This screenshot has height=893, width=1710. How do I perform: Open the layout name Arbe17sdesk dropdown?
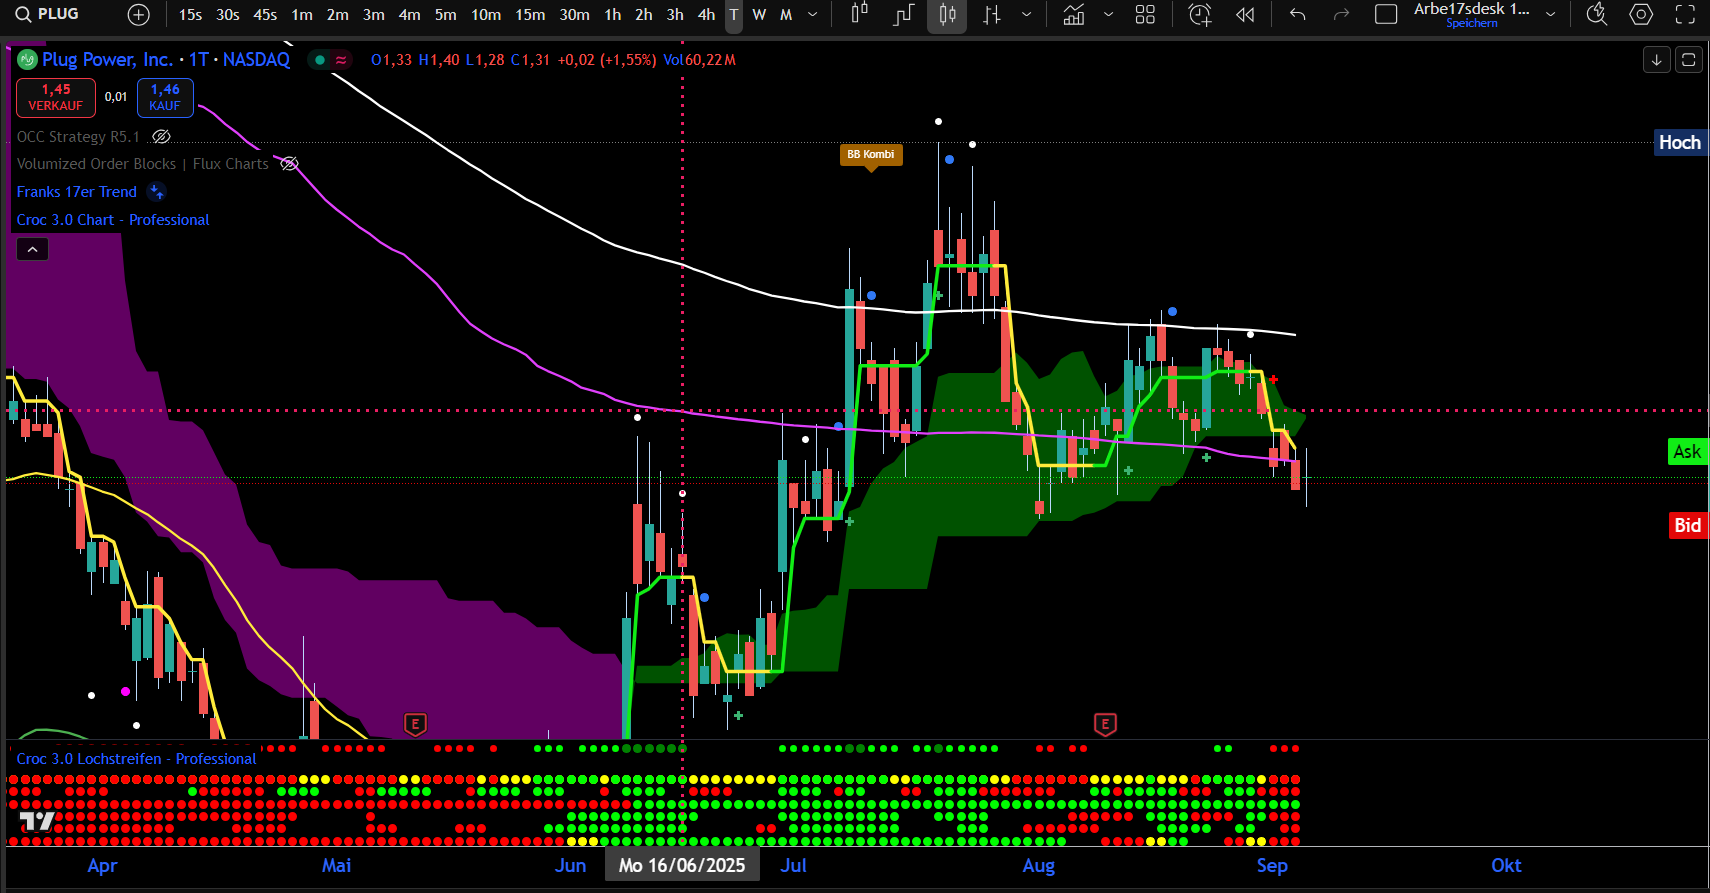coord(1550,15)
